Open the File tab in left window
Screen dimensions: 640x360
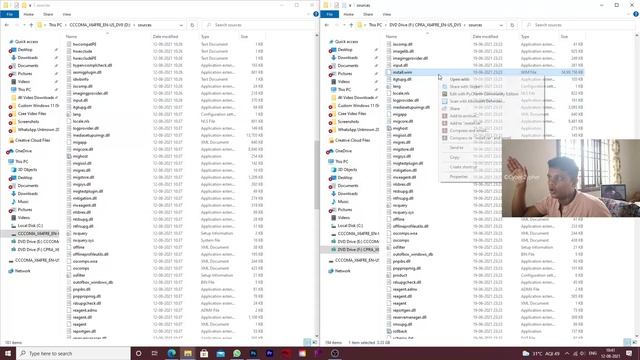[9, 14]
